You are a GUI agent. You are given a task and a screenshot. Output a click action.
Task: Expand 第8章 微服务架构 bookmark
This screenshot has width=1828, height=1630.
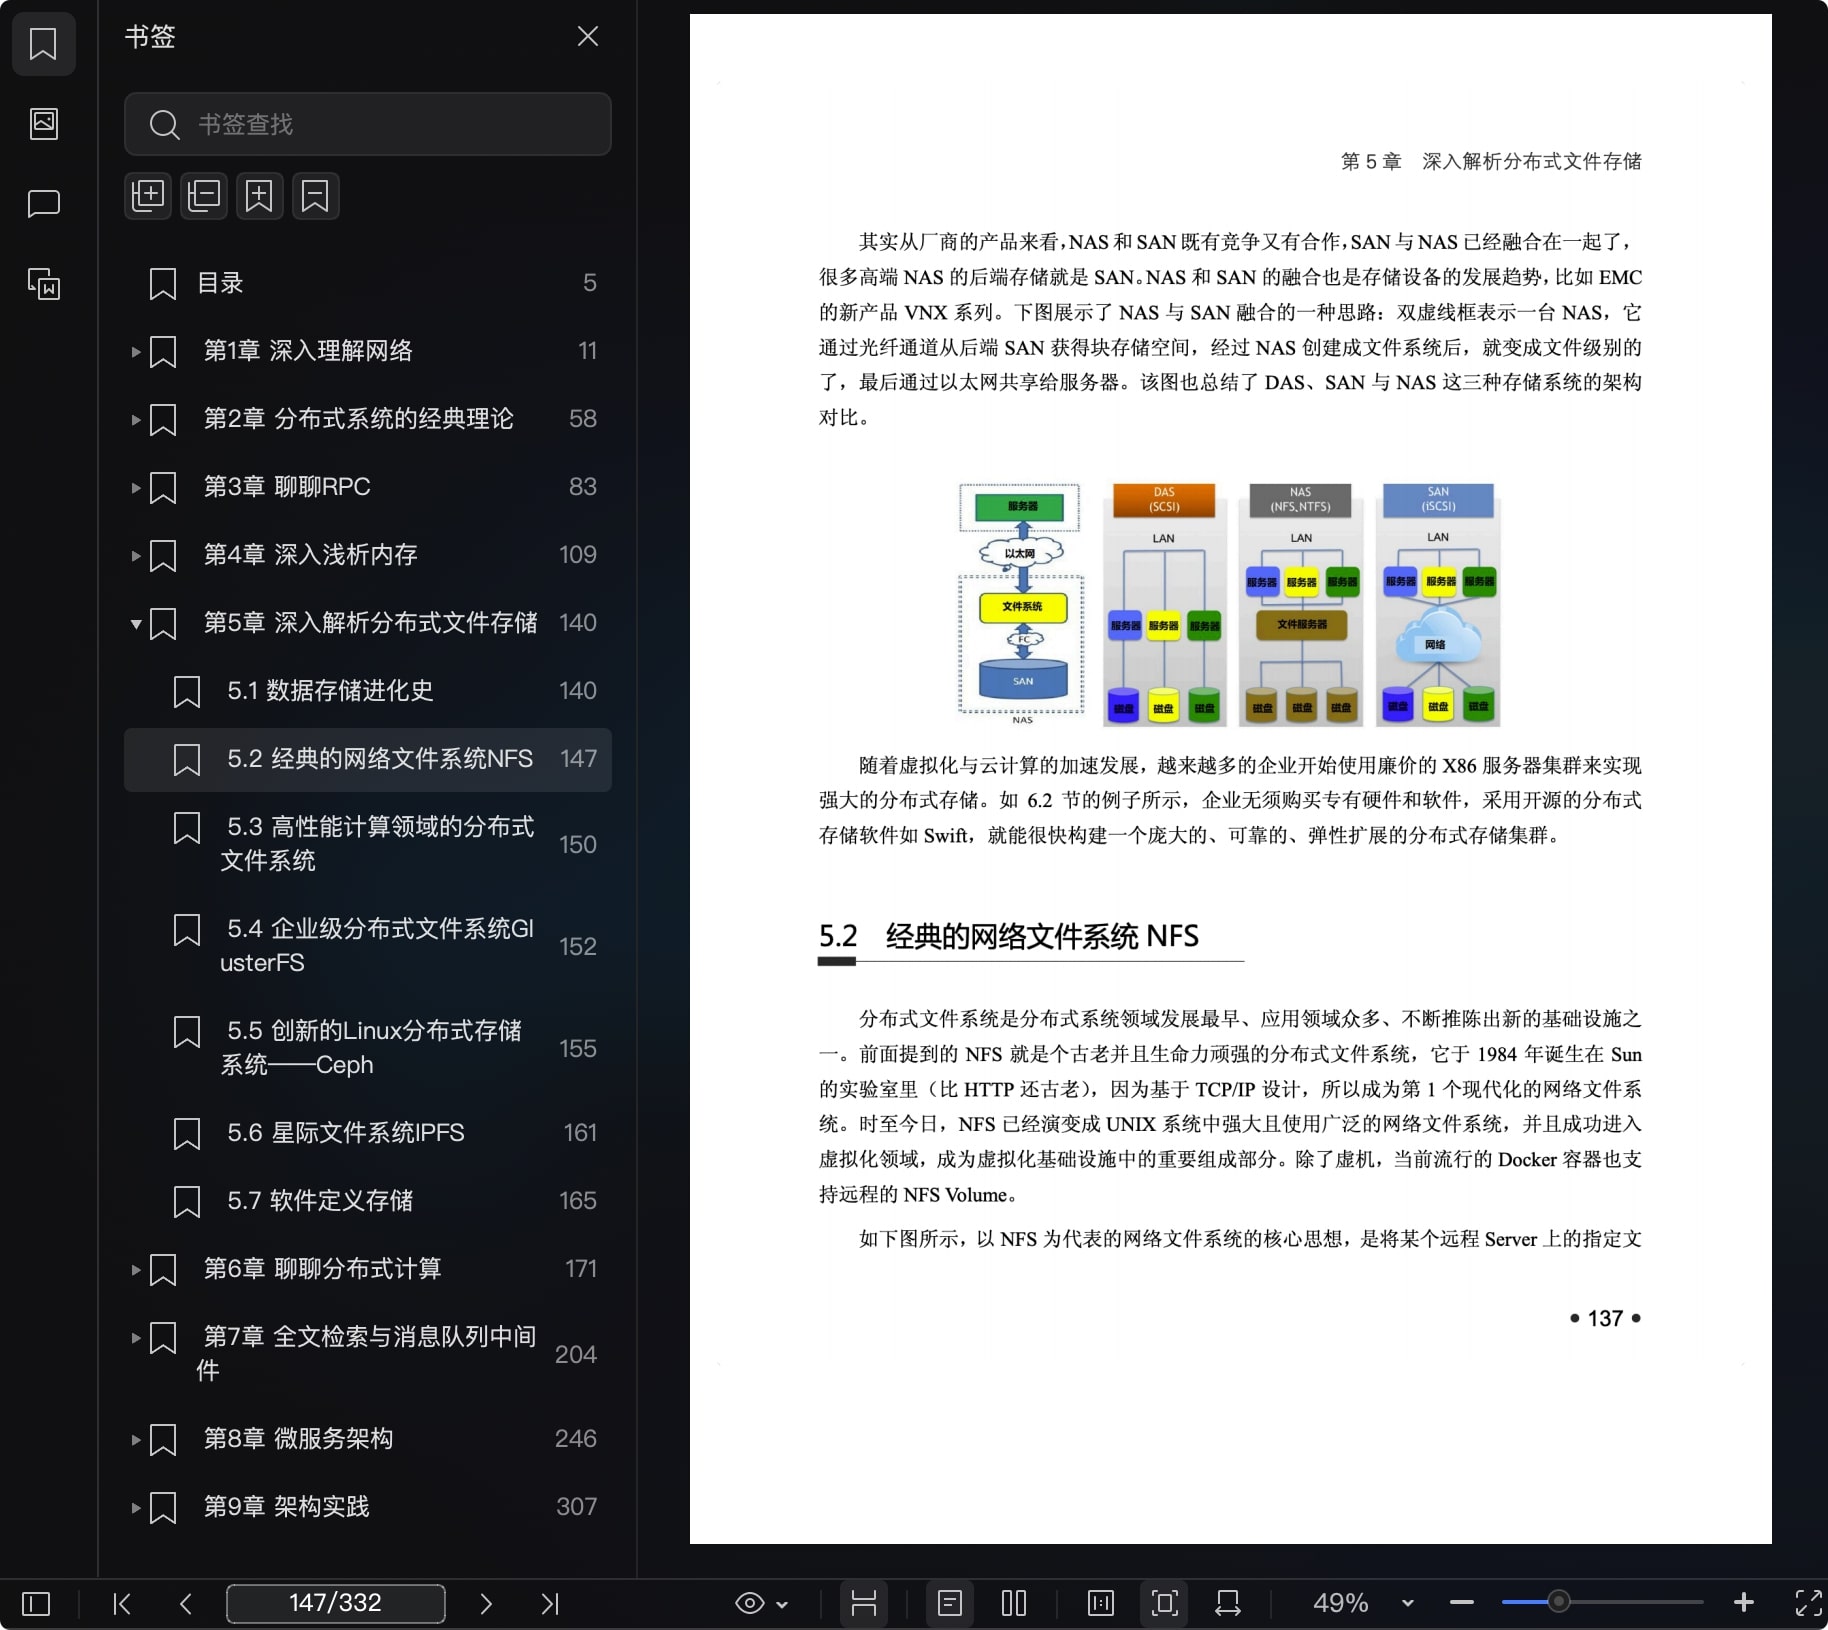[135, 1439]
